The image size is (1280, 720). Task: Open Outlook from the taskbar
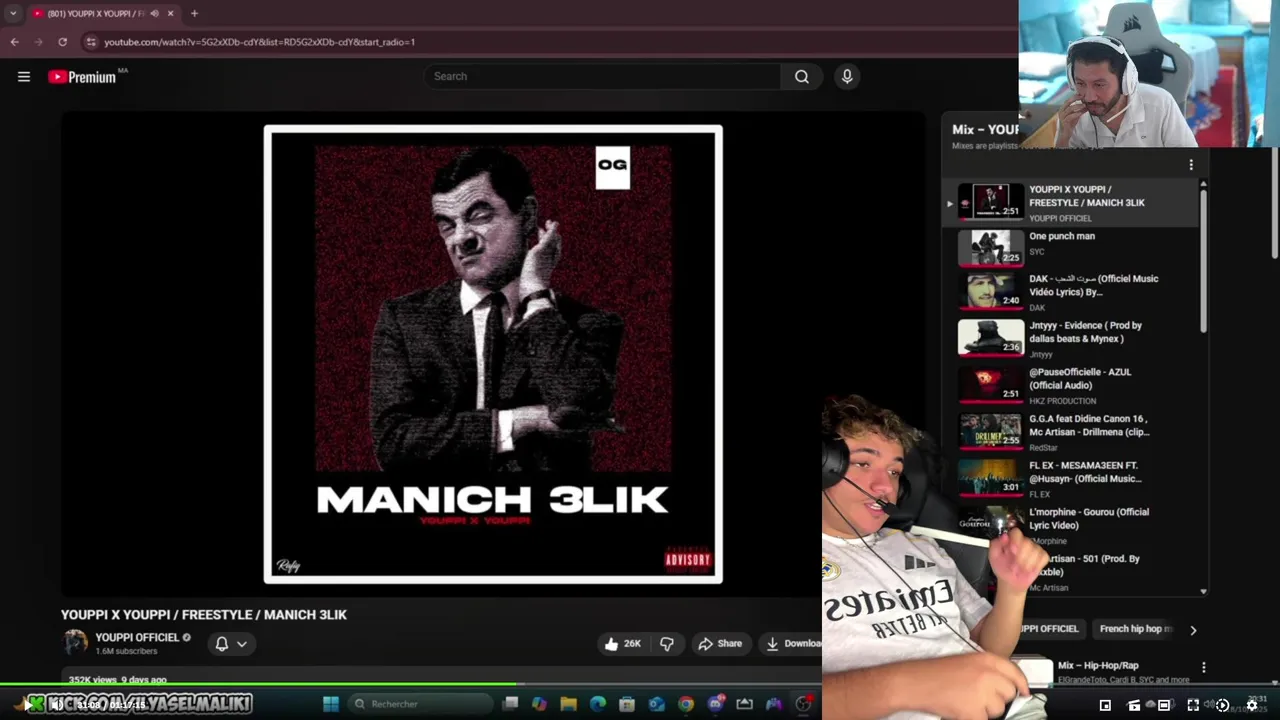pos(657,704)
